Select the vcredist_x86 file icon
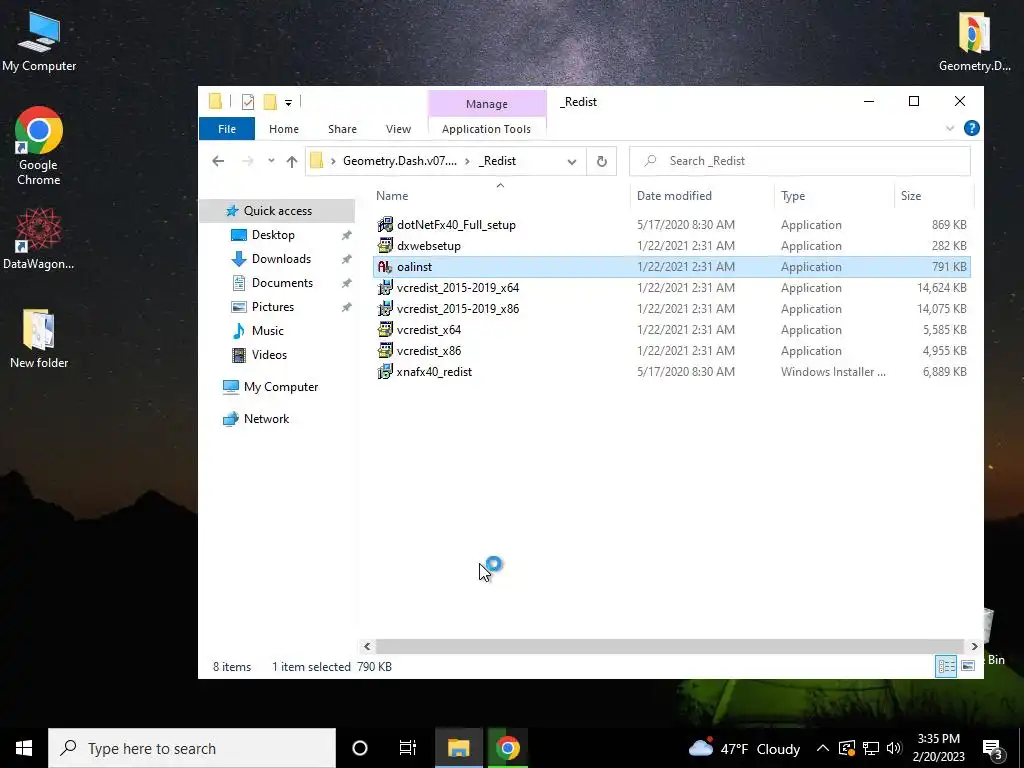This screenshot has height=768, width=1024. (x=385, y=350)
